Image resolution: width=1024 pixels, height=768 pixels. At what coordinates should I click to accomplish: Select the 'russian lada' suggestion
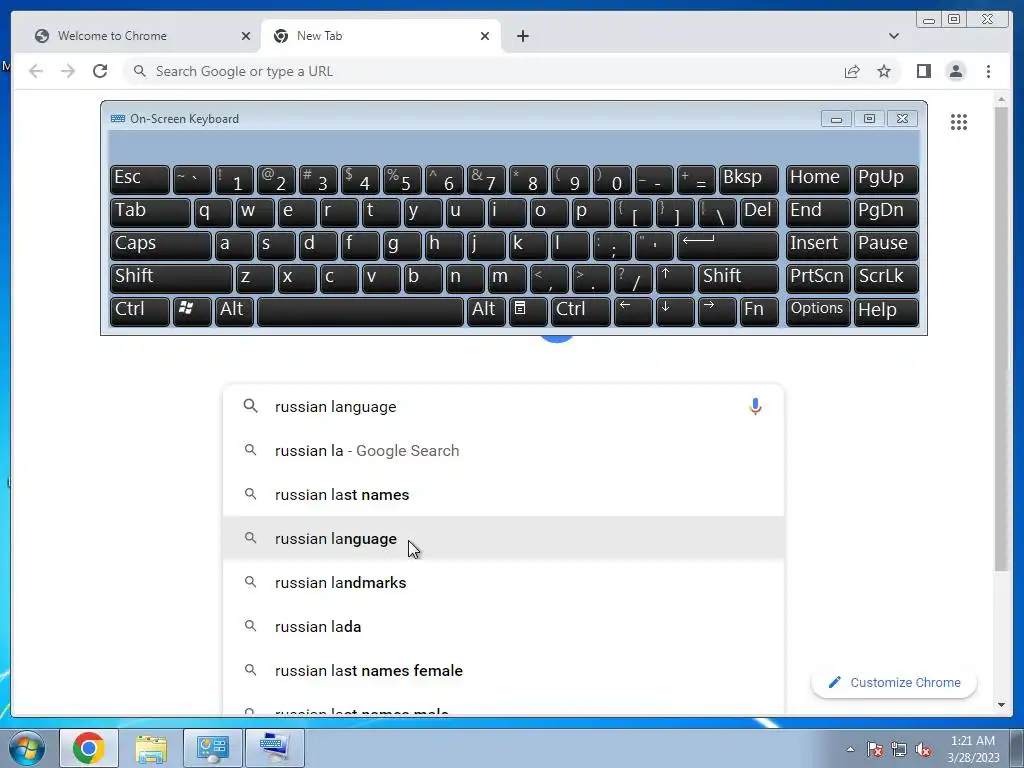click(x=503, y=626)
